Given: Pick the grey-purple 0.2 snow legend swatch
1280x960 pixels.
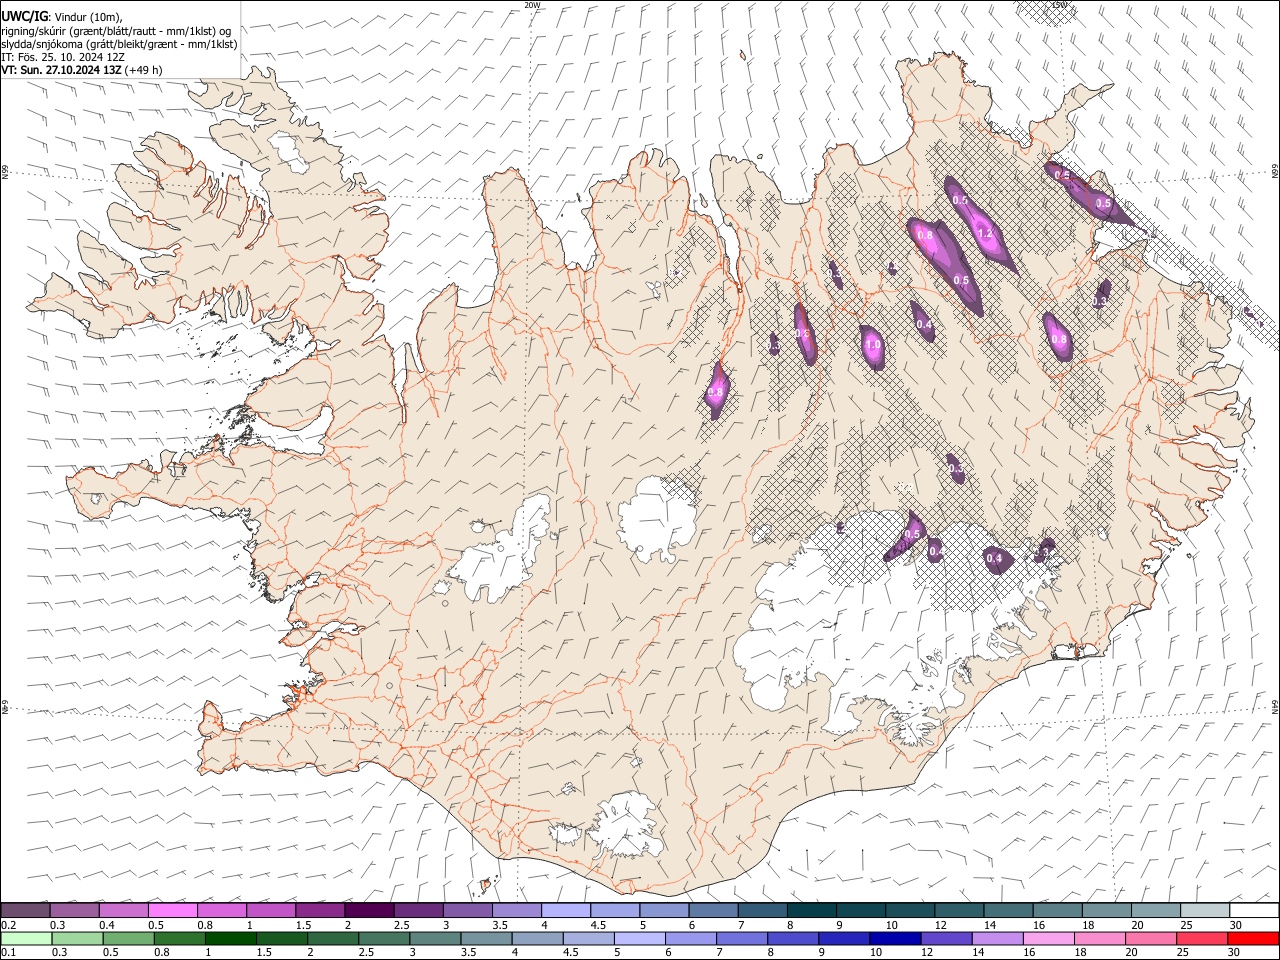Looking at the screenshot, I should click(25, 911).
